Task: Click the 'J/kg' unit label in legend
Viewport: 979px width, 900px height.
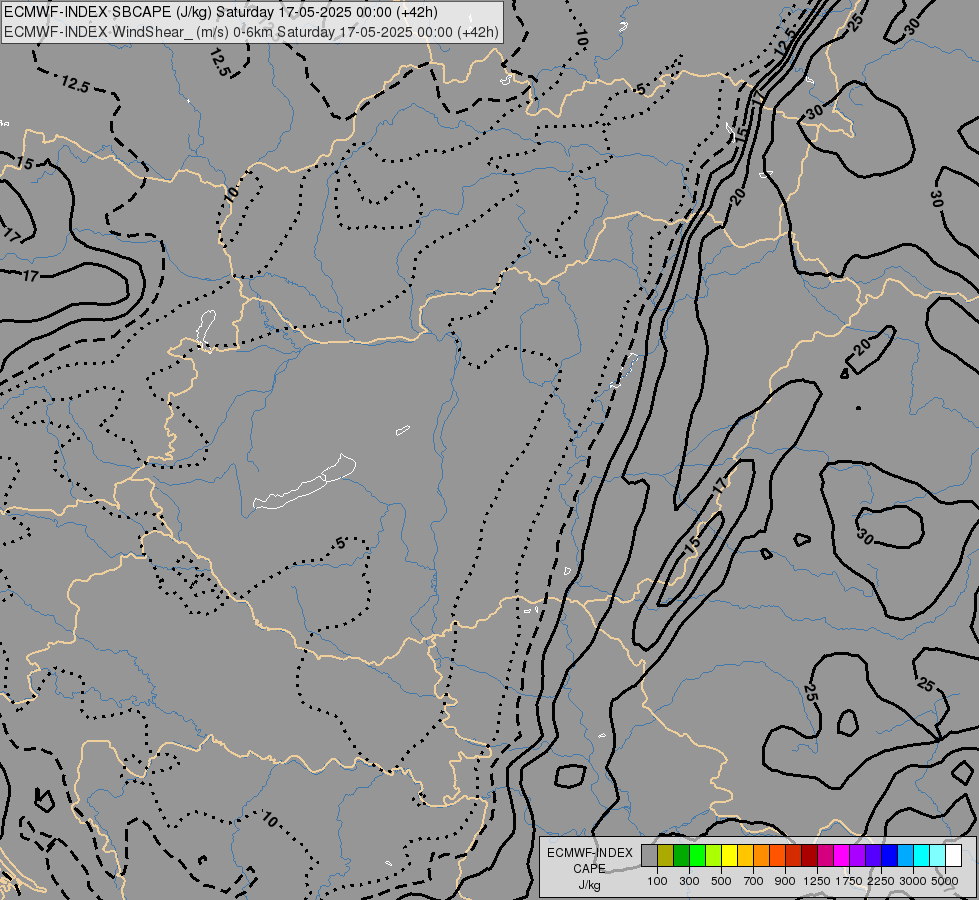Action: pos(589,885)
